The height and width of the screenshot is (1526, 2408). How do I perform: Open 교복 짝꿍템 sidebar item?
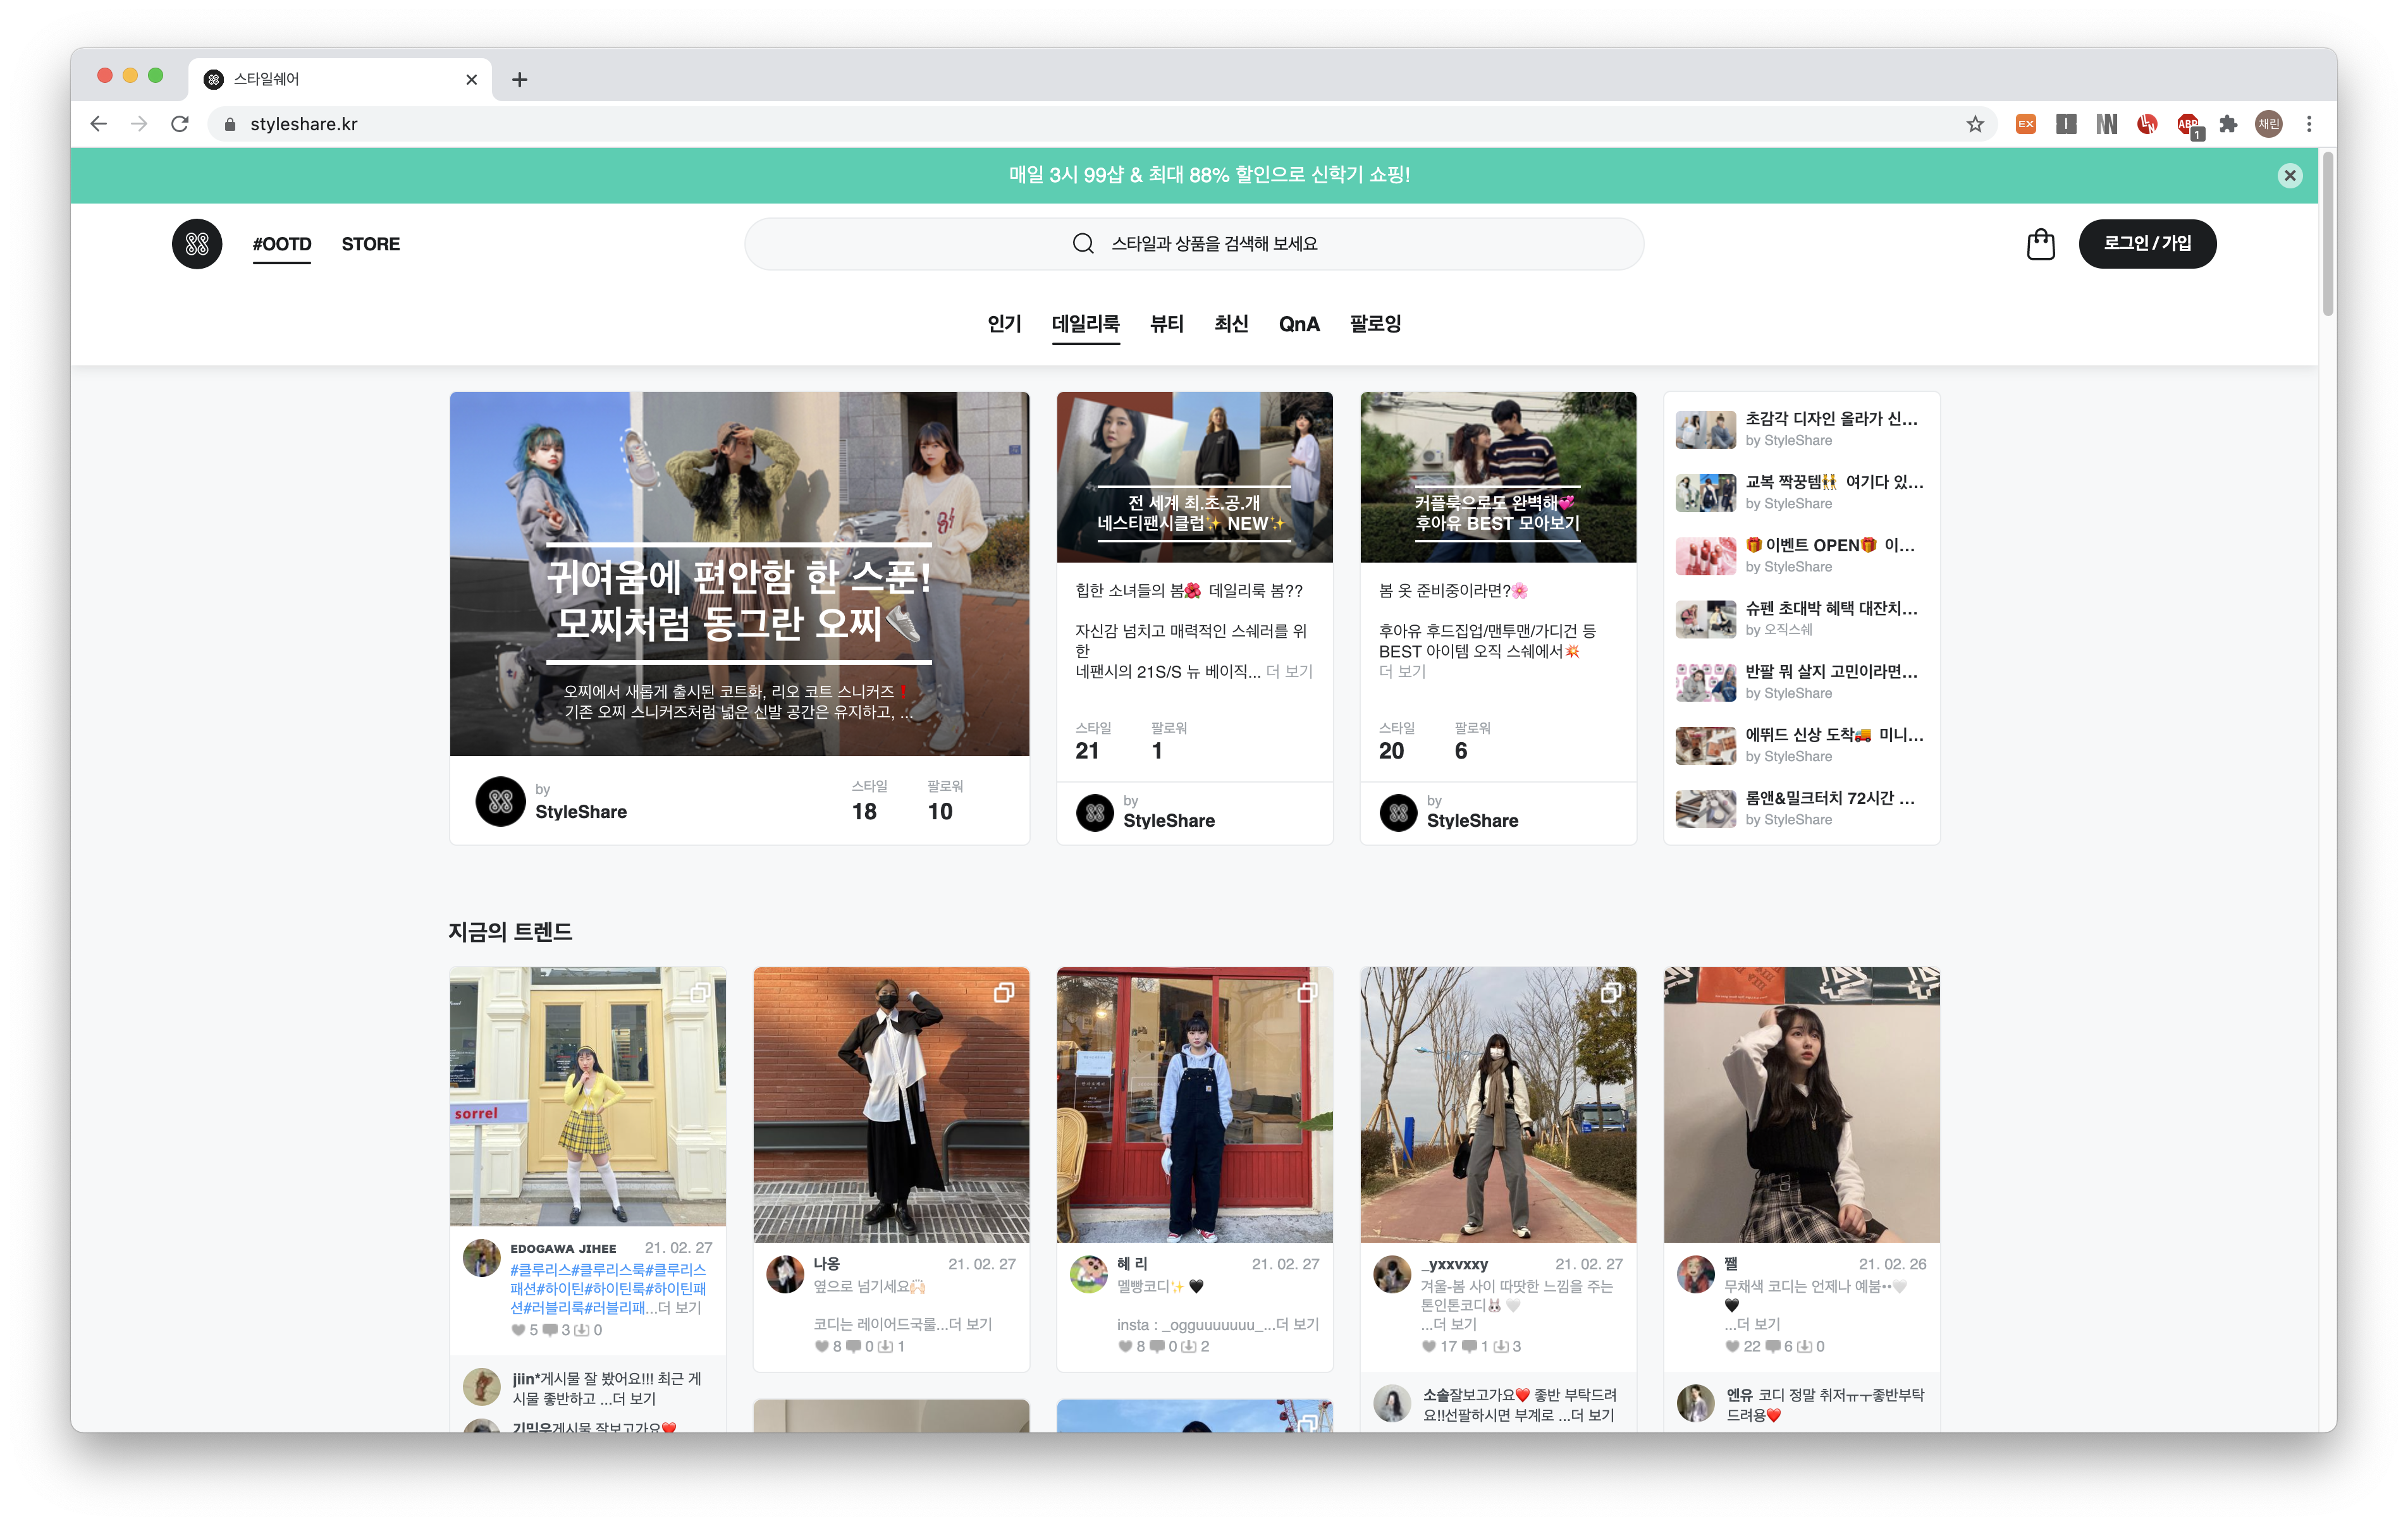point(1801,492)
